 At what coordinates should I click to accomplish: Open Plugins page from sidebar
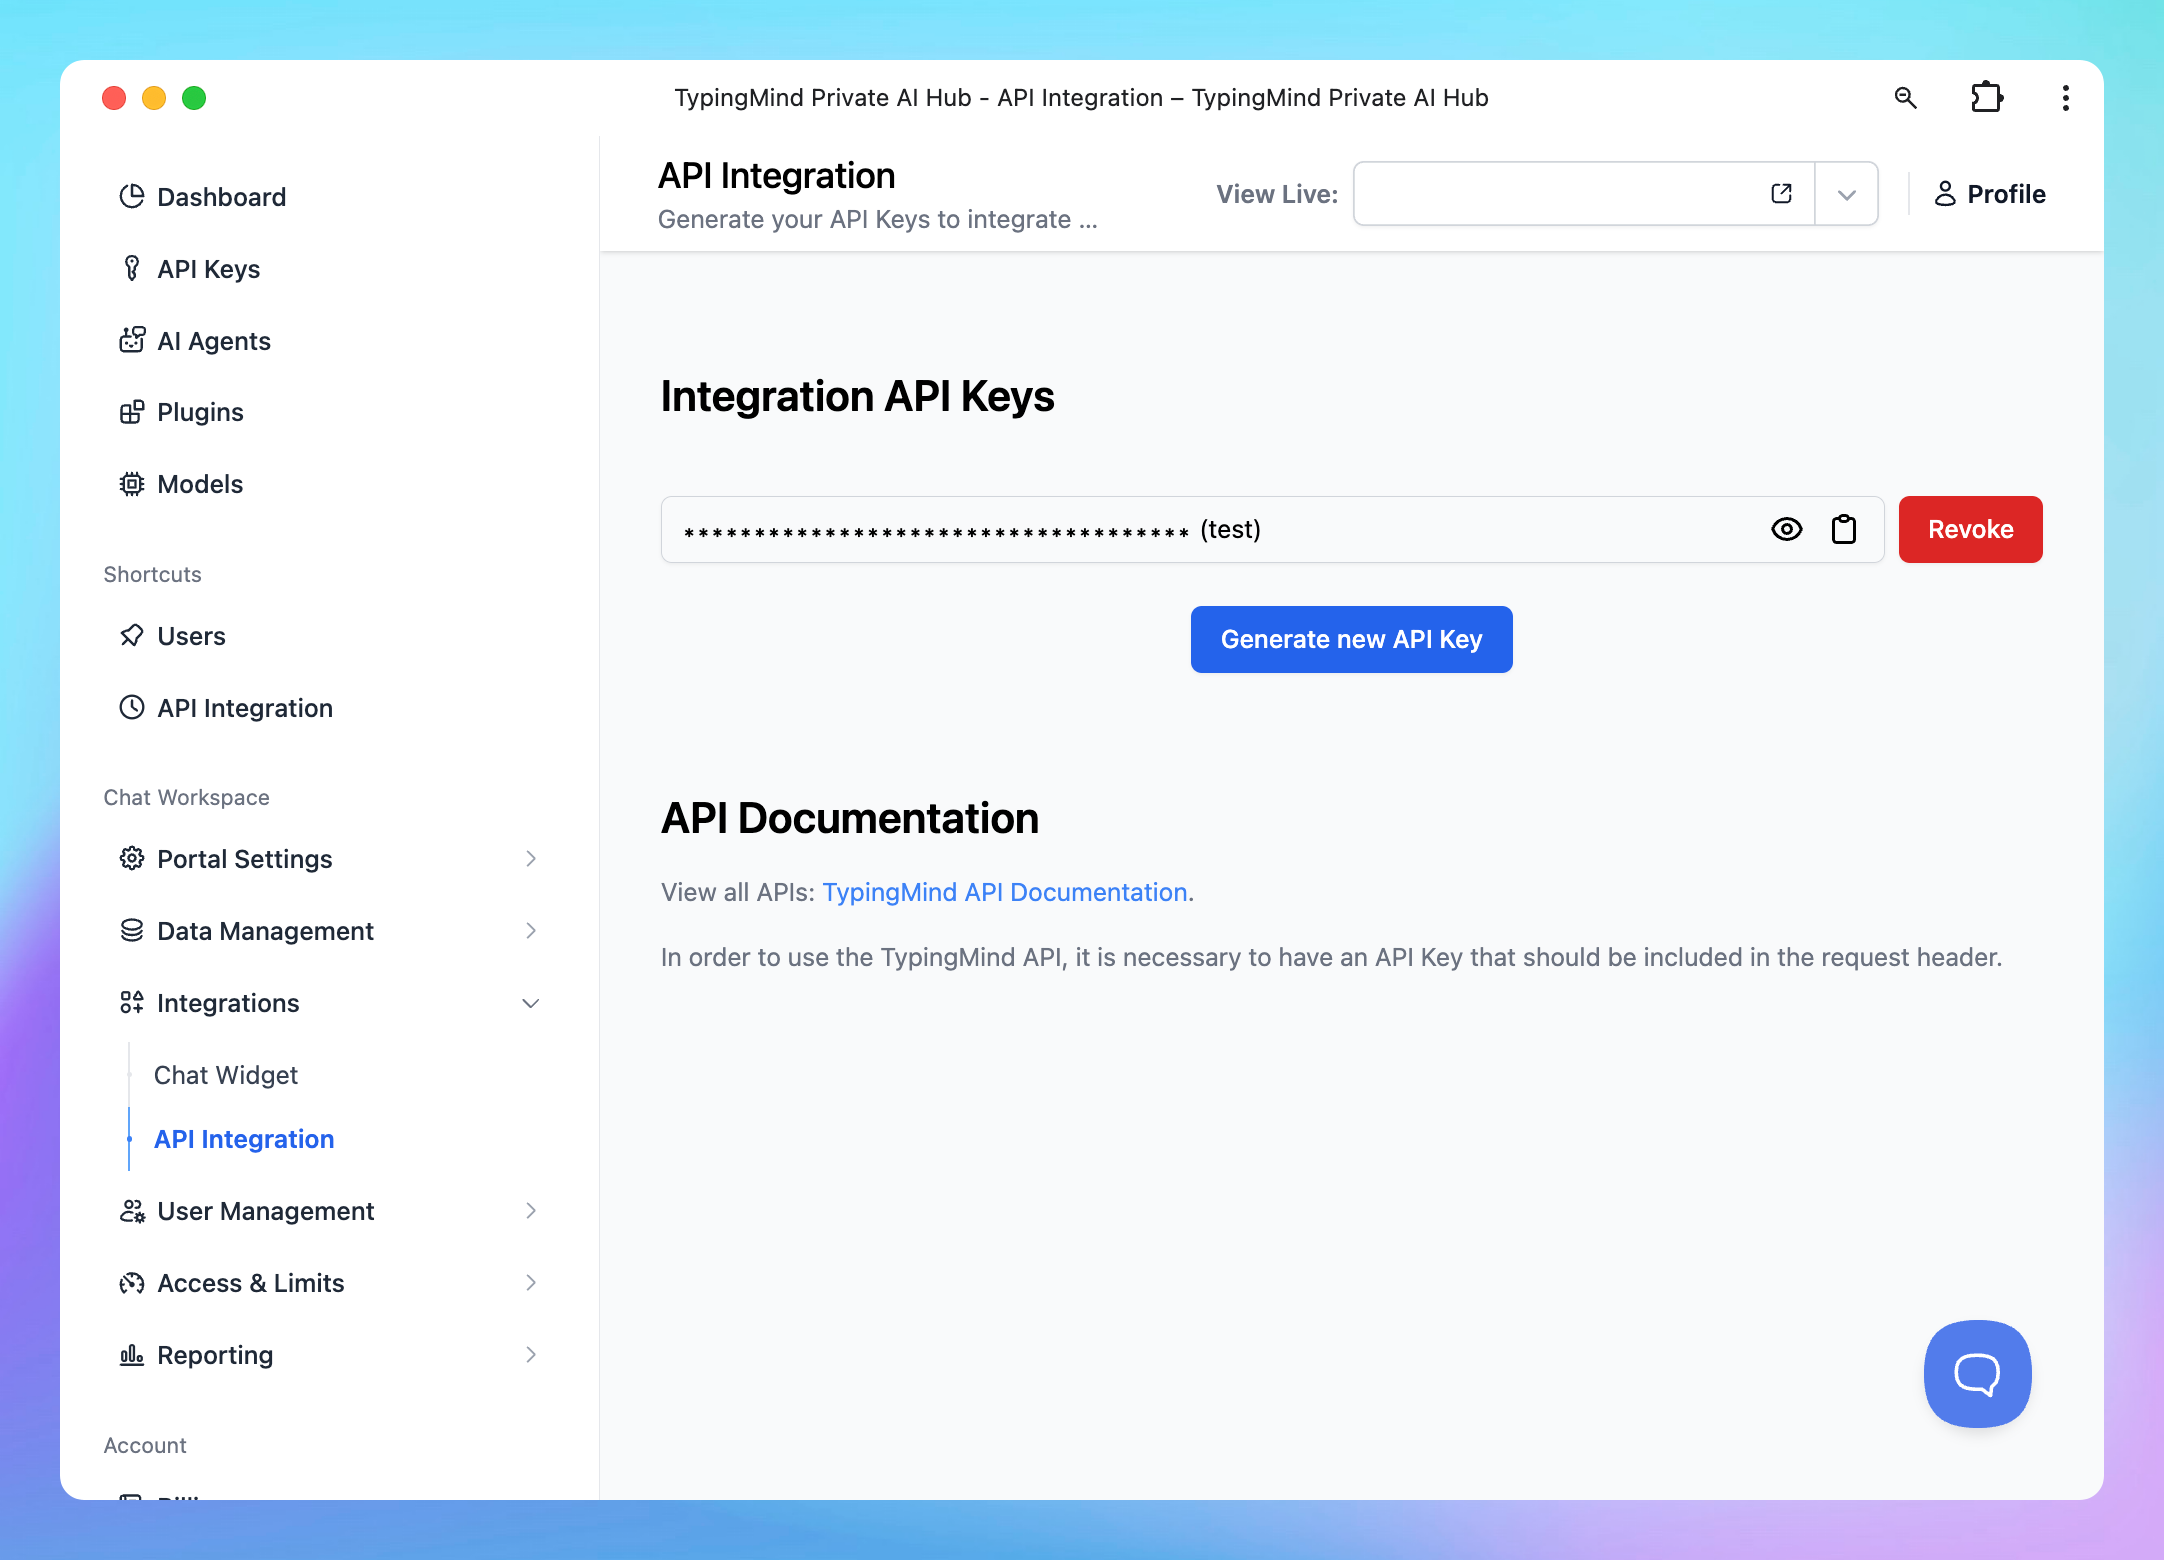(x=200, y=412)
